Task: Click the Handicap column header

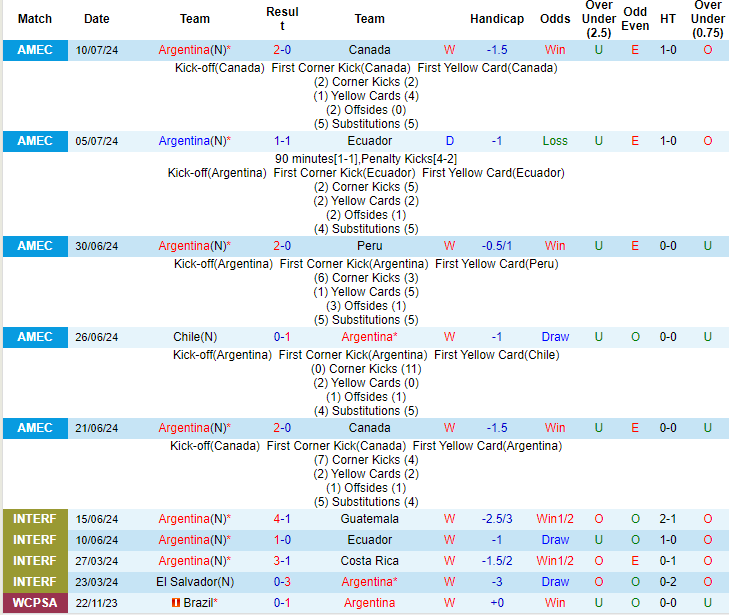Action: pyautogui.click(x=497, y=19)
